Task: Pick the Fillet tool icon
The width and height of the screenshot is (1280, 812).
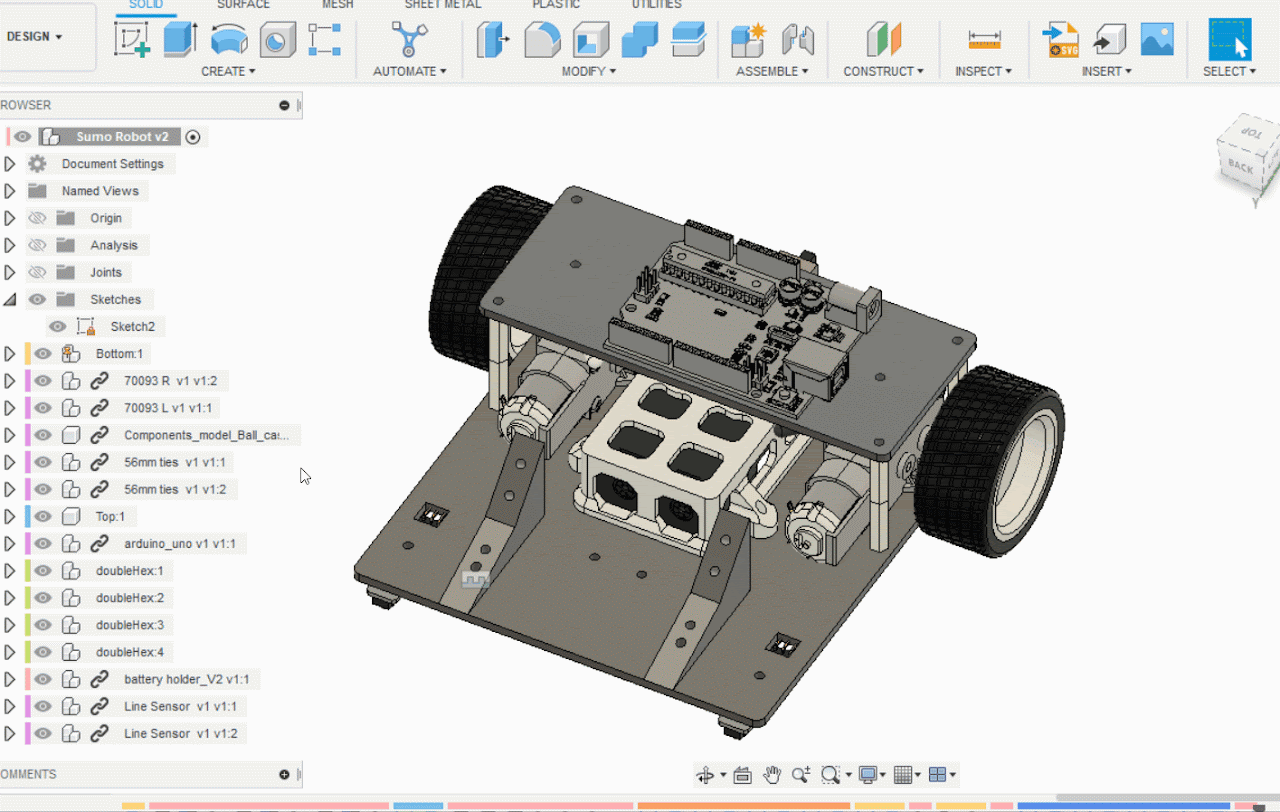Action: pyautogui.click(x=542, y=40)
